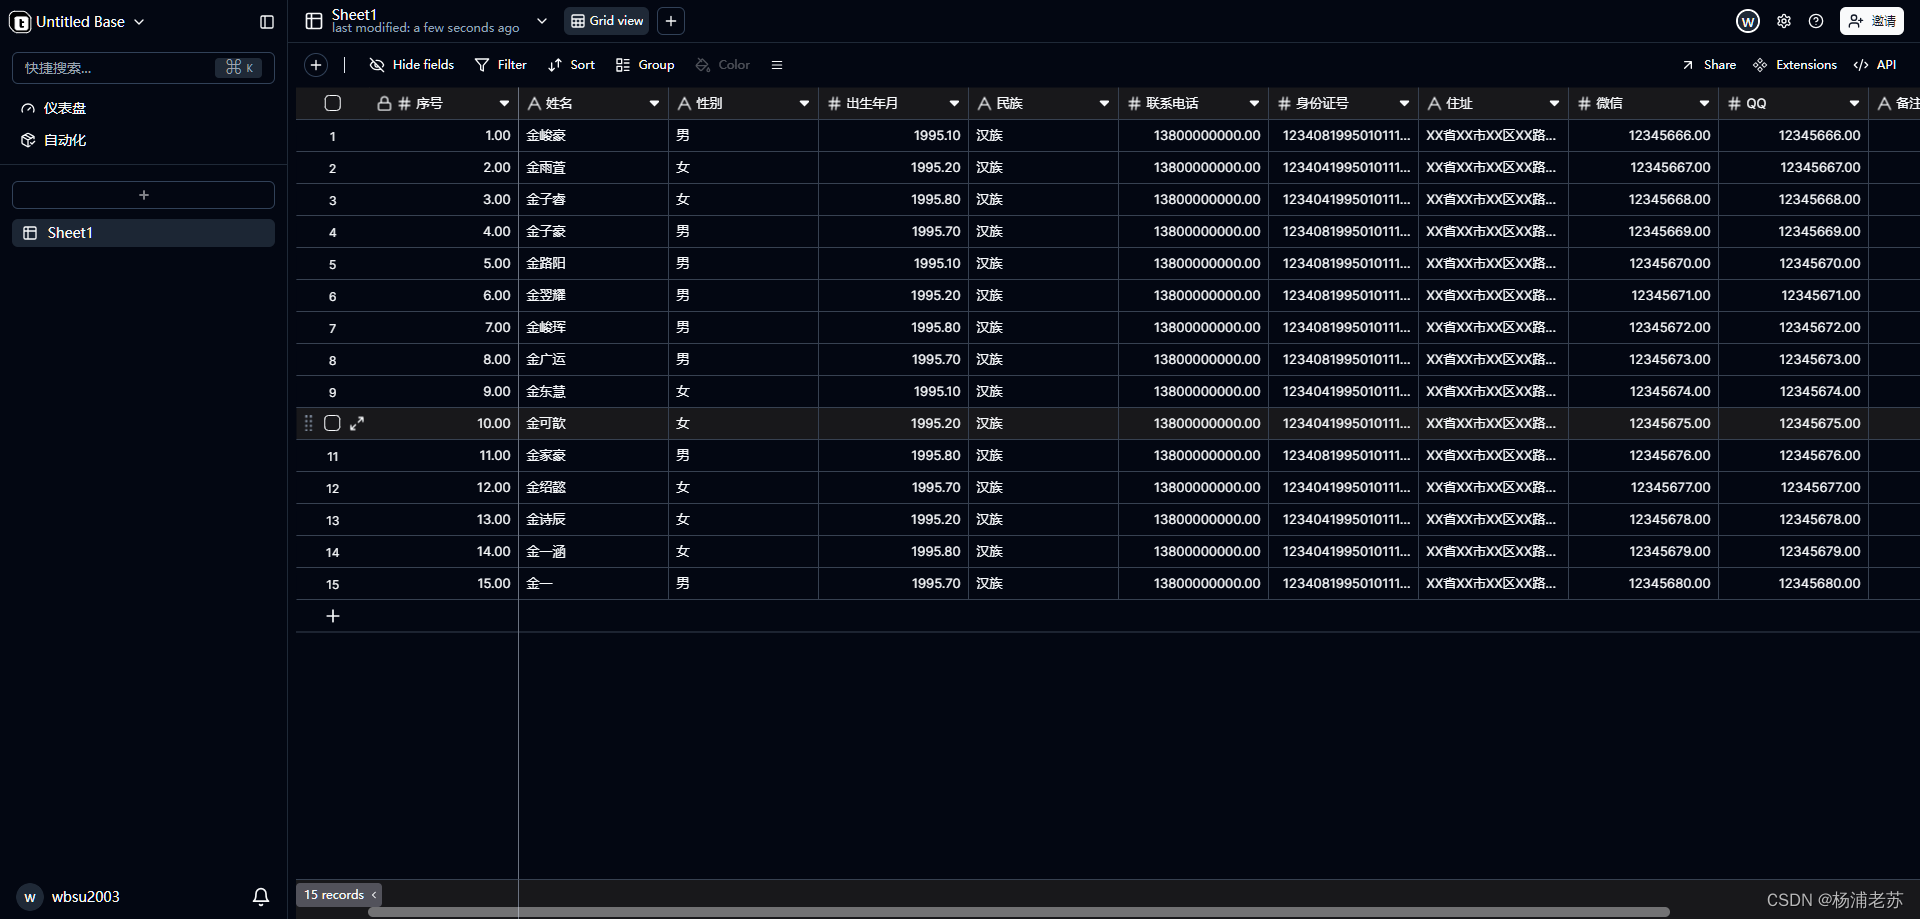The height and width of the screenshot is (919, 1920).
Task: Open row height options icon
Action: (777, 65)
